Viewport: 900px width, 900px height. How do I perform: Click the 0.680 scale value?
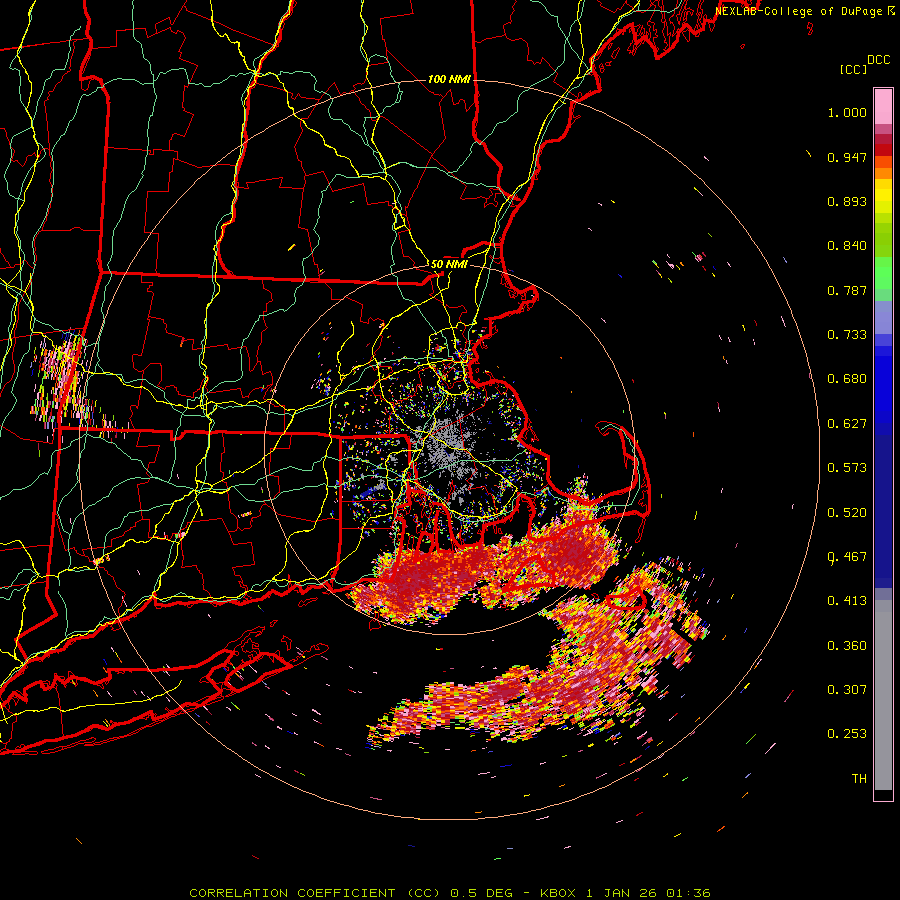pyautogui.click(x=847, y=379)
